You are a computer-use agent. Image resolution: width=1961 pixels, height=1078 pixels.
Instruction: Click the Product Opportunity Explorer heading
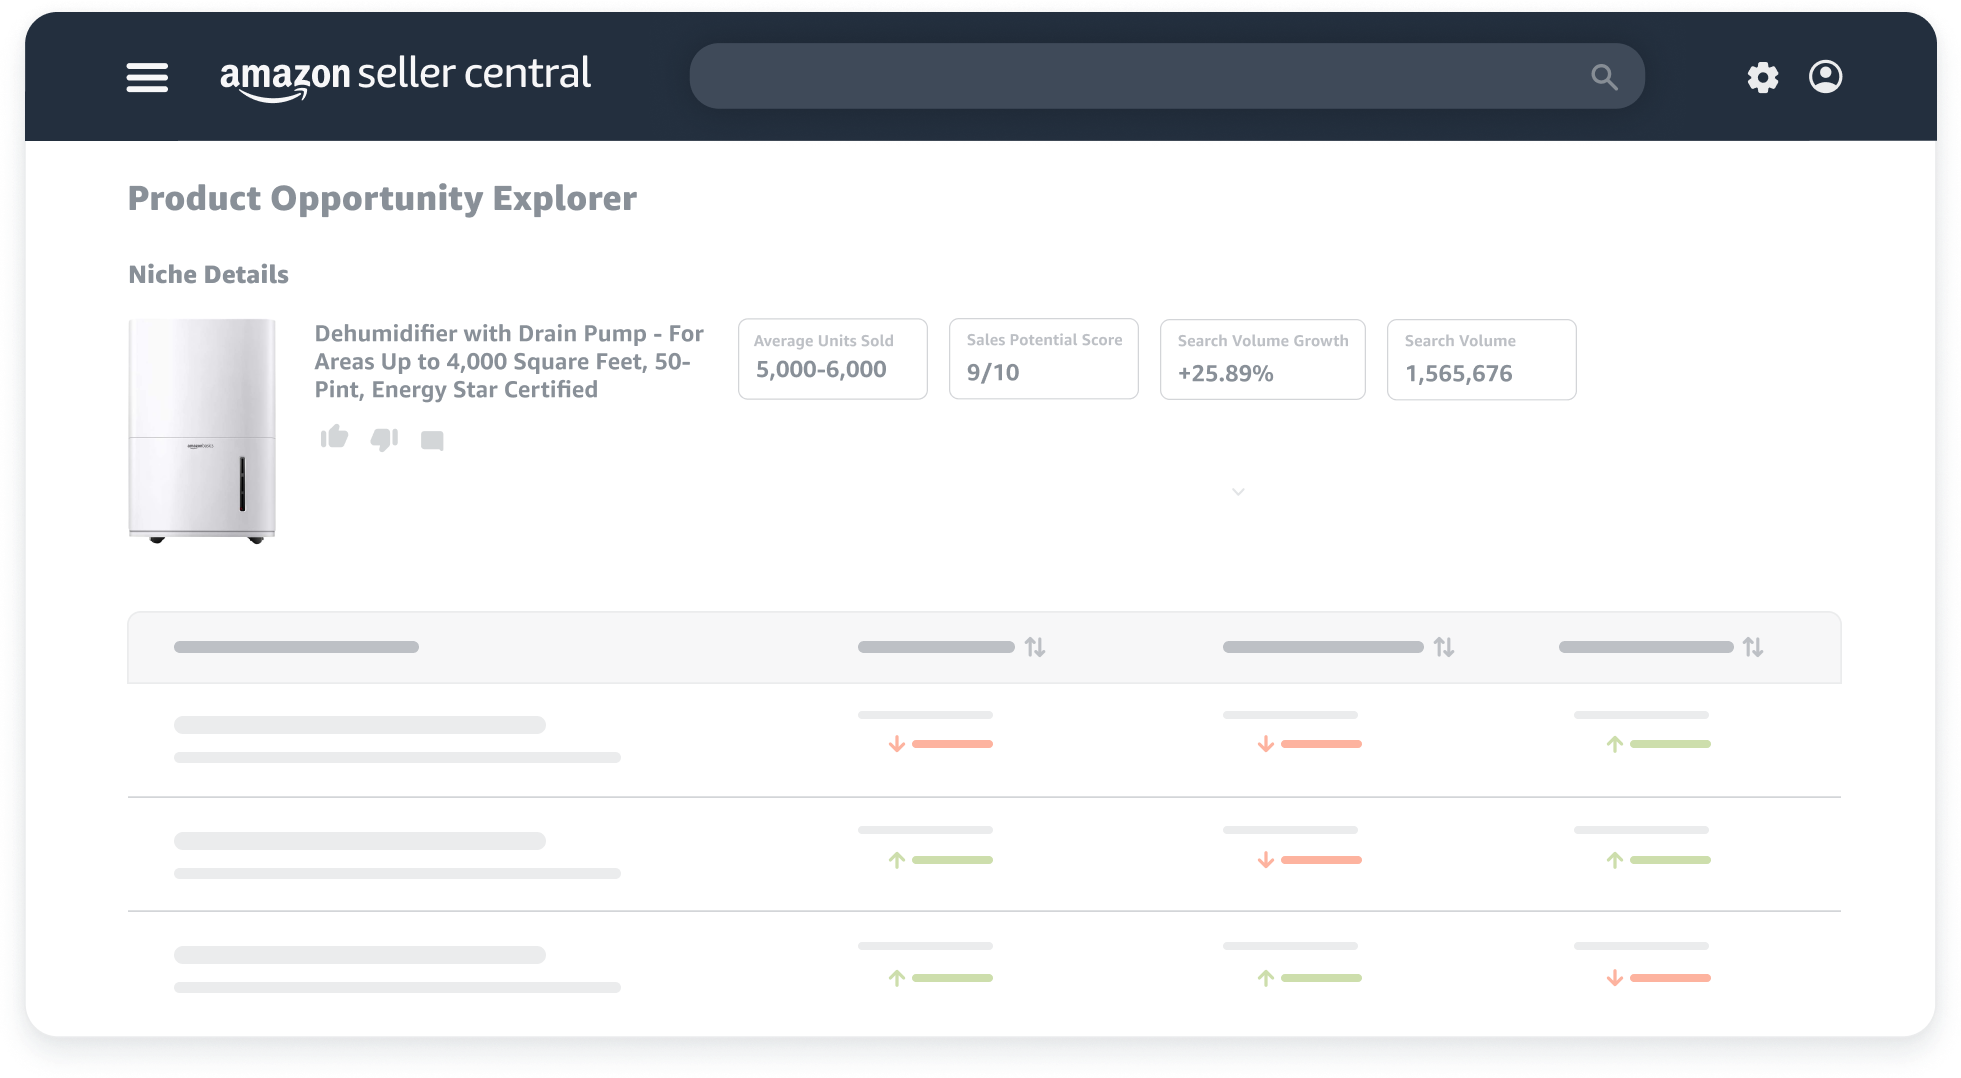tap(382, 198)
